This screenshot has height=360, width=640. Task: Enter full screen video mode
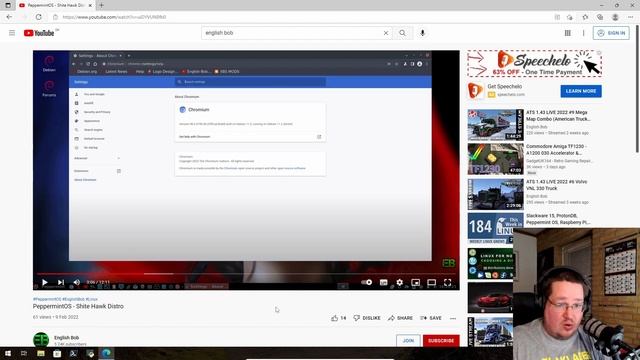(447, 282)
